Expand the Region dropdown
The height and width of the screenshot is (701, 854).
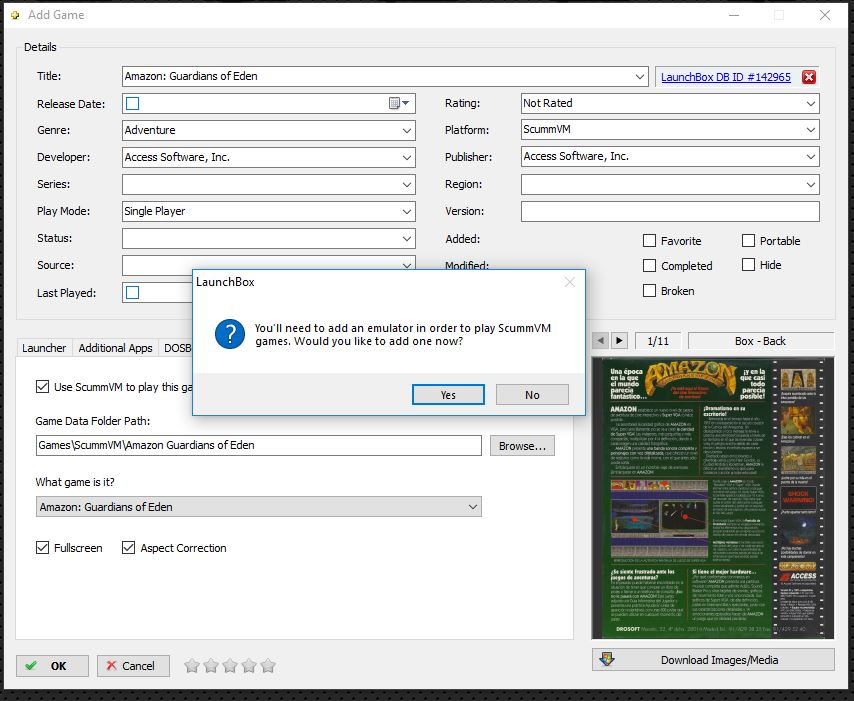pyautogui.click(x=810, y=185)
